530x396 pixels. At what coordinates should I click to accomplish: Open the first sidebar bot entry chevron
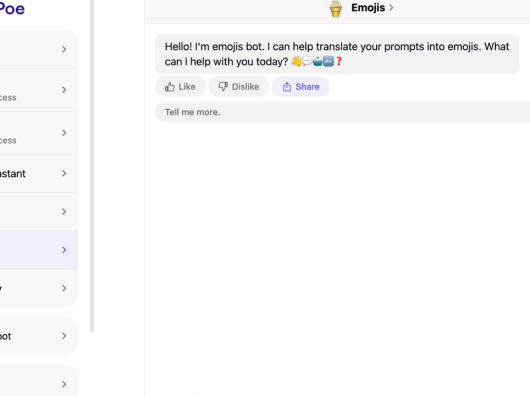coord(64,50)
